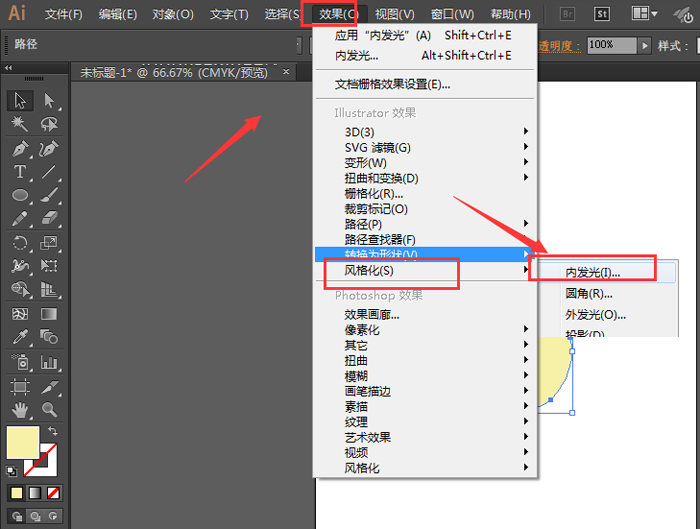Open the 对象(O) menu
The image size is (700, 529).
(x=173, y=14)
